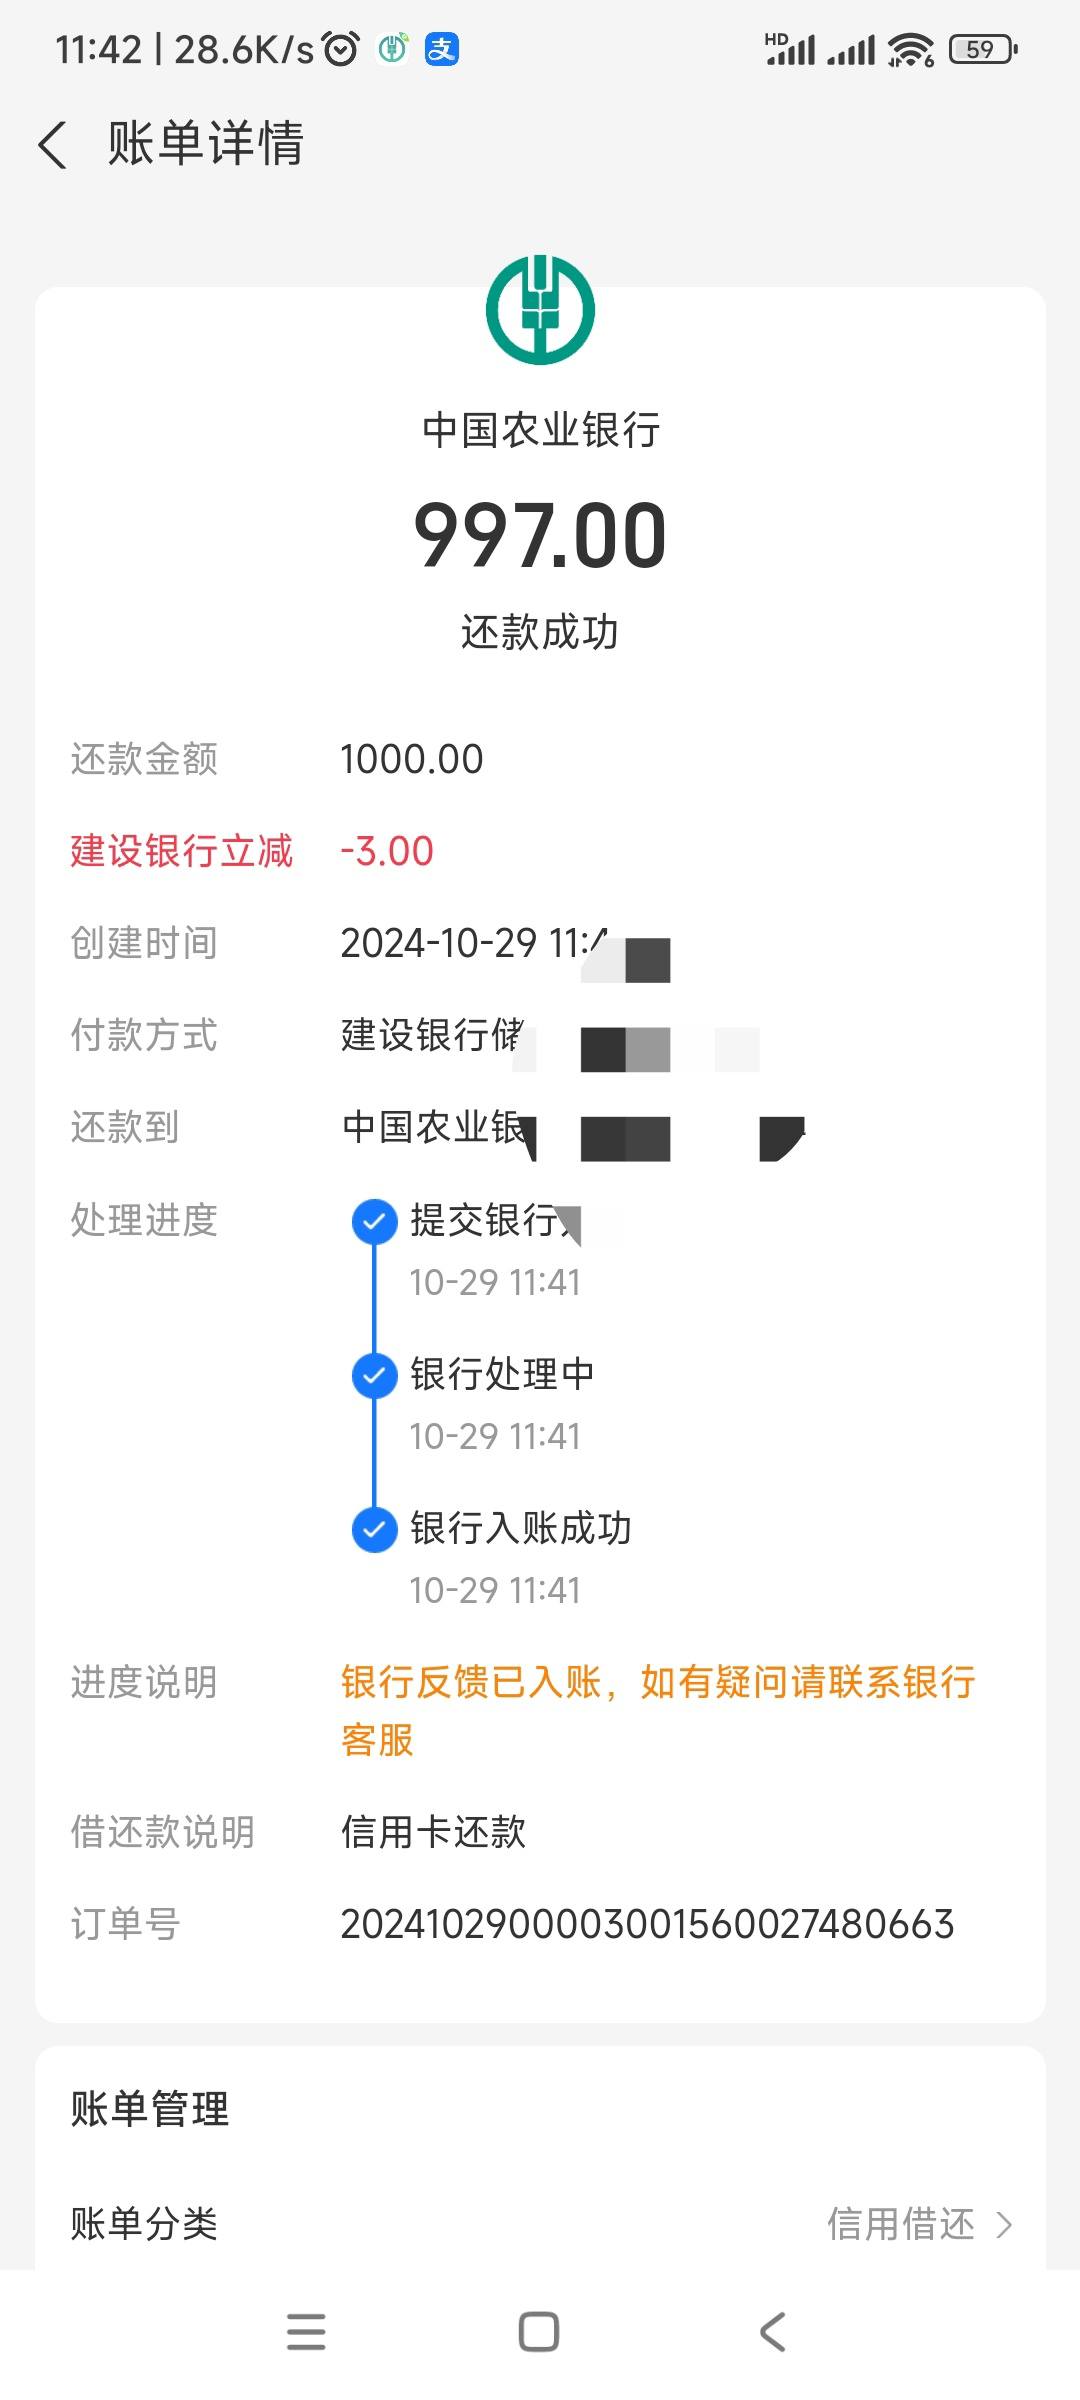The width and height of the screenshot is (1080, 2400).
Task: Tap the order number 2024102900003001560027480663
Action: click(647, 1924)
